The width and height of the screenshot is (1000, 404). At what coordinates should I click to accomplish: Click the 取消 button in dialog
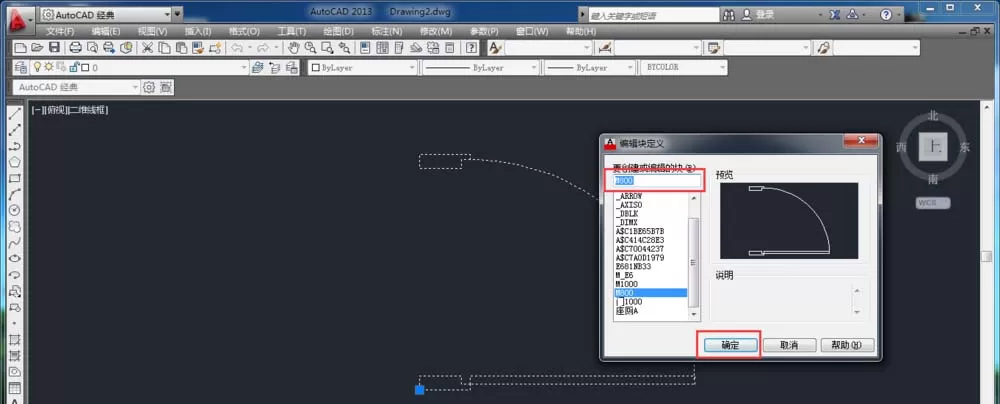(790, 345)
